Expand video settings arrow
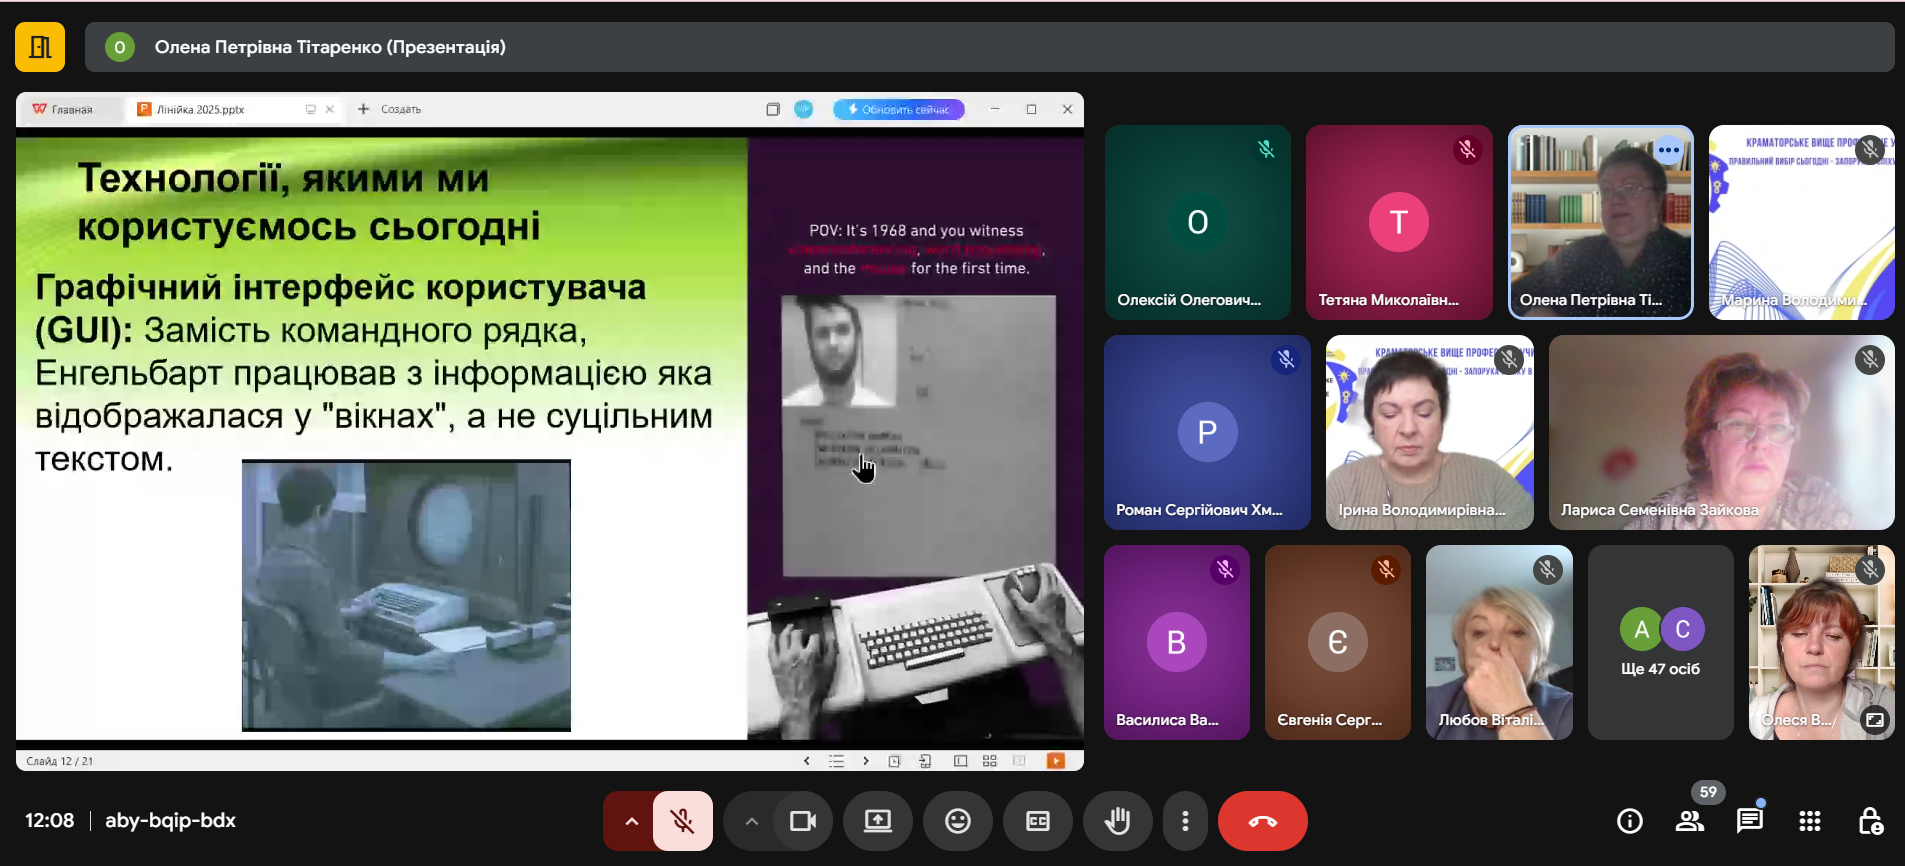Image resolution: width=1905 pixels, height=866 pixels. click(x=751, y=821)
